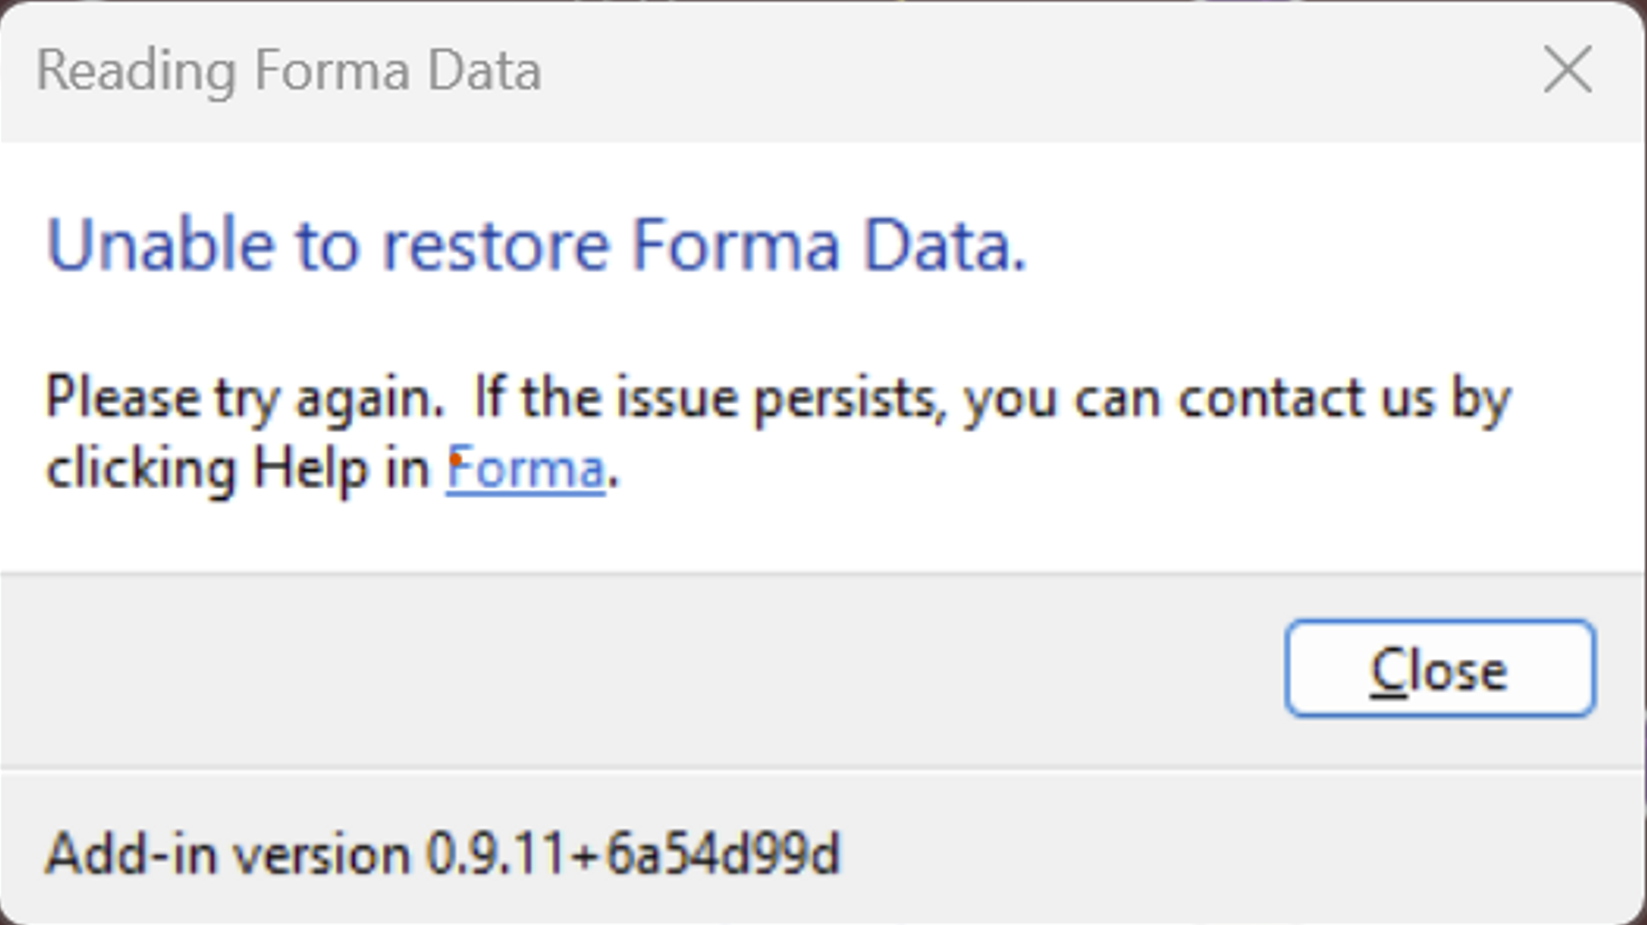Click the words 'you can' in the message
The height and width of the screenshot is (925, 1647).
pos(1061,398)
